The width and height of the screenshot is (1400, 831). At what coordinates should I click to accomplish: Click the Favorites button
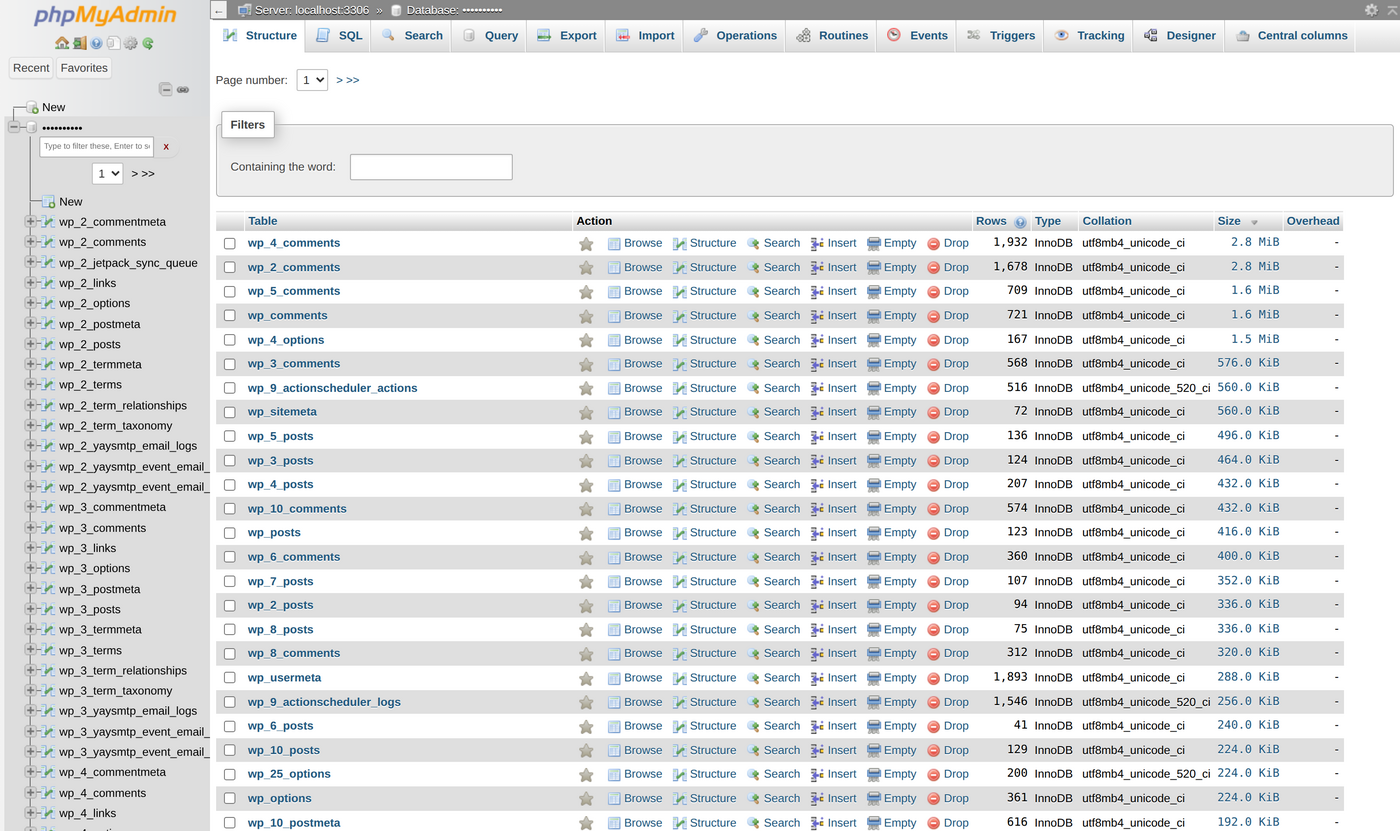(x=84, y=68)
